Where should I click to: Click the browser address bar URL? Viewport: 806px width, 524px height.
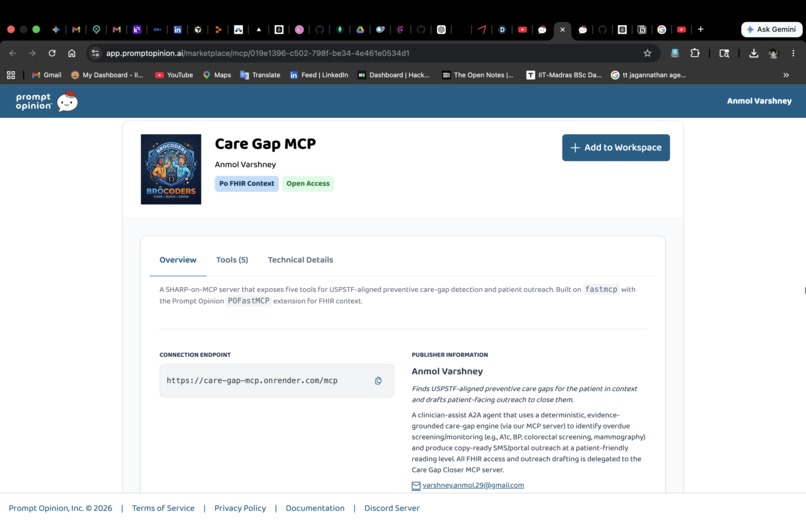click(258, 53)
